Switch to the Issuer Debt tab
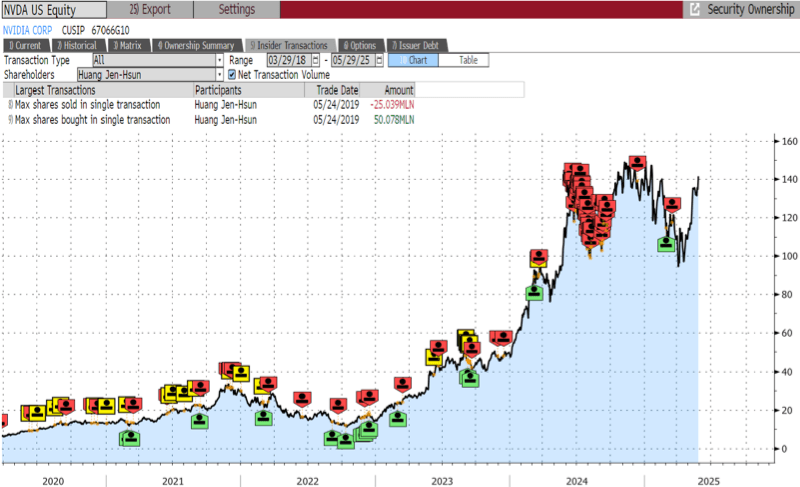Screen dimensions: 800x487 419,45
